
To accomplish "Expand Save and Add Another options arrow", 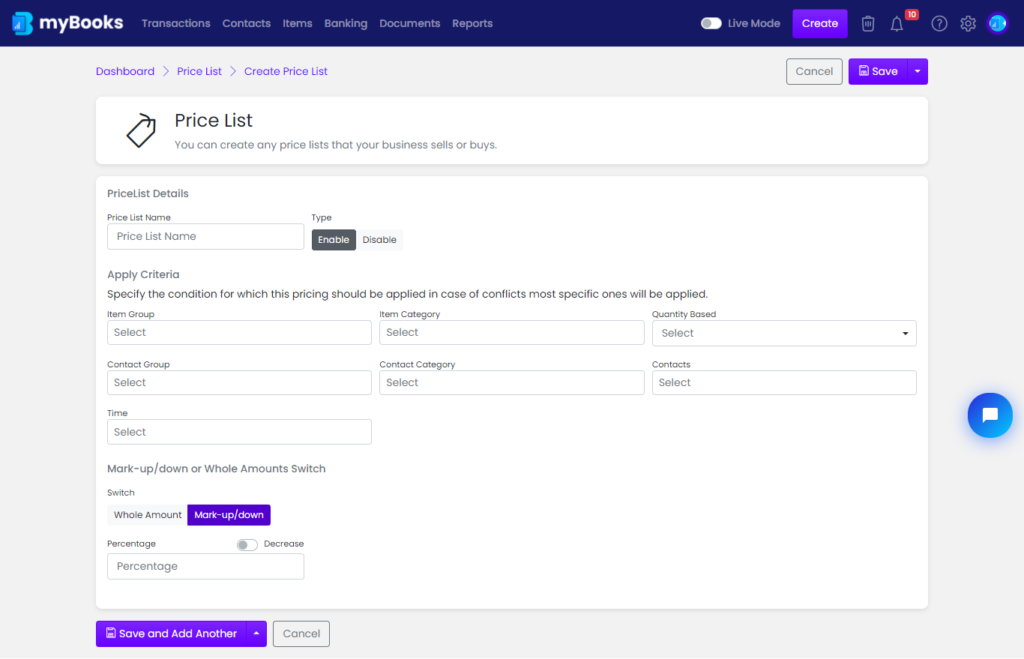I will pos(257,634).
